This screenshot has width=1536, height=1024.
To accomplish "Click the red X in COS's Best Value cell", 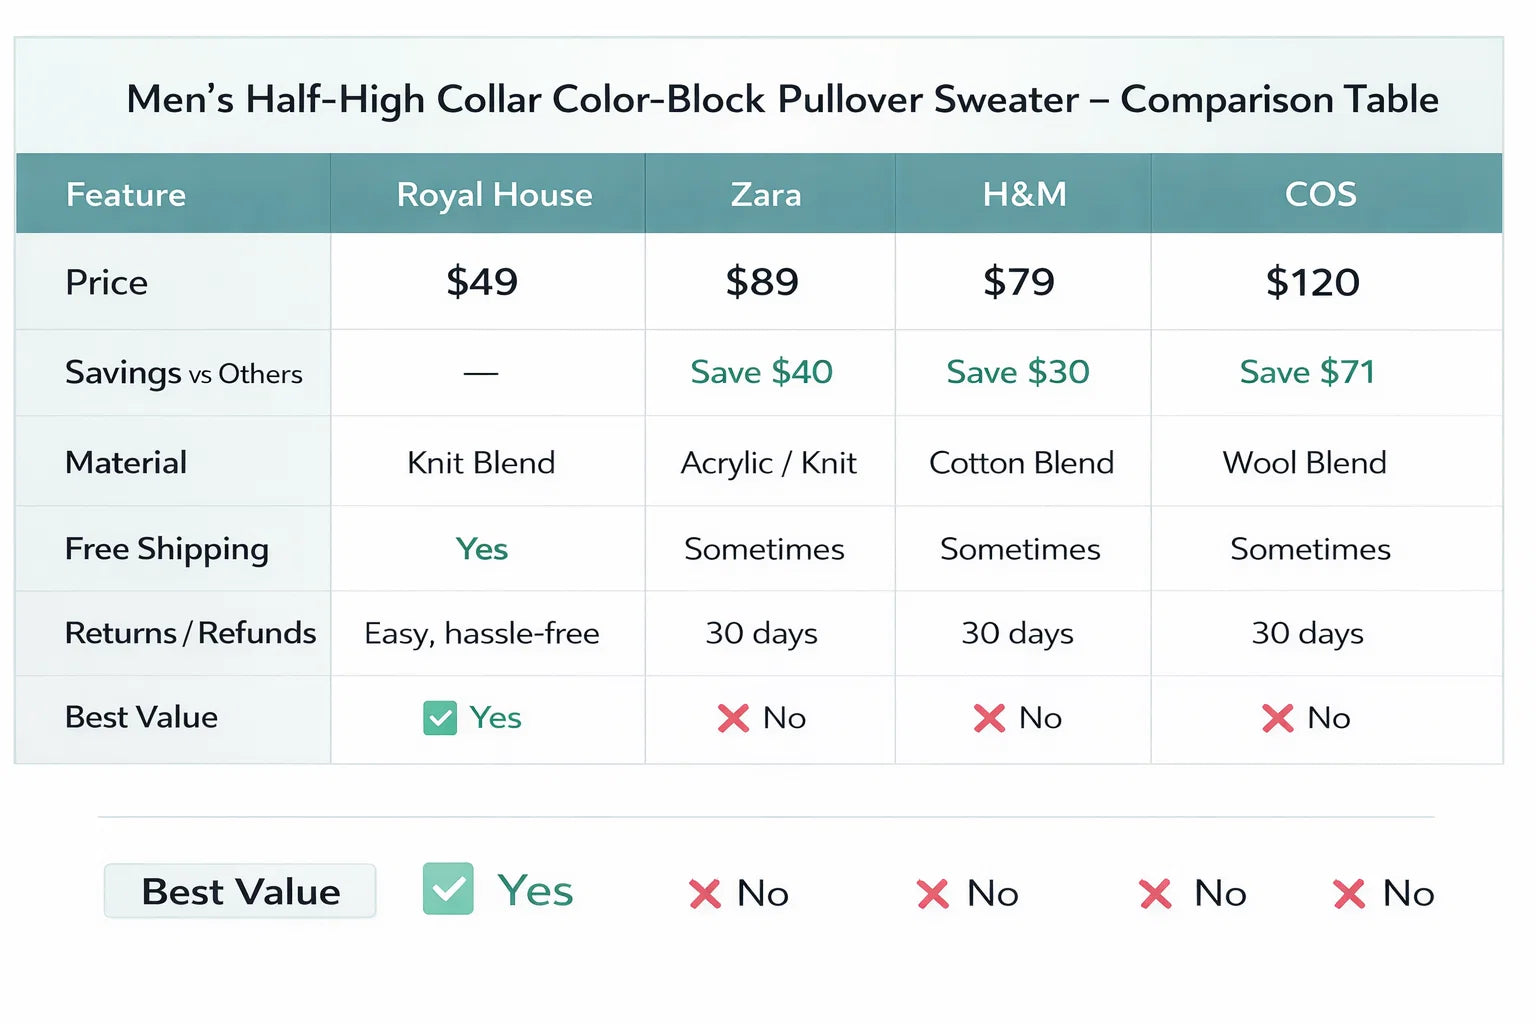I will 1277,718.
